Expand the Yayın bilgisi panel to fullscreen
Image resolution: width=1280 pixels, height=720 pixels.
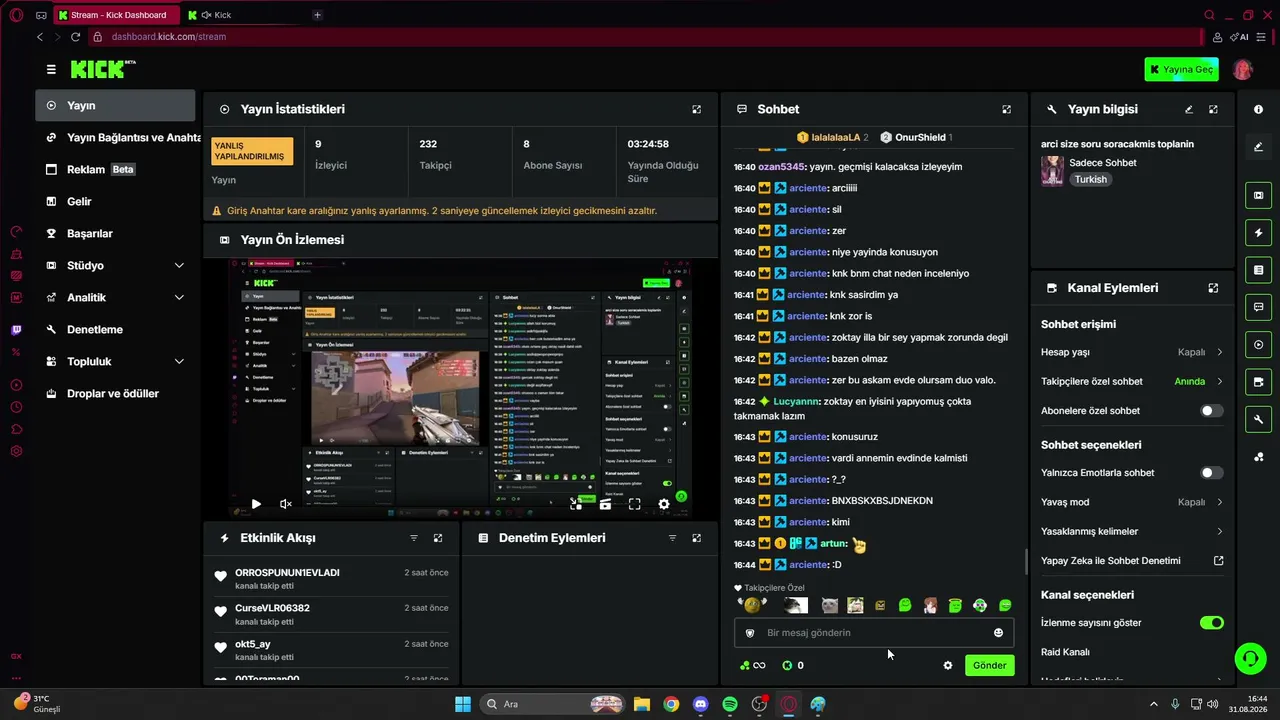(1213, 109)
